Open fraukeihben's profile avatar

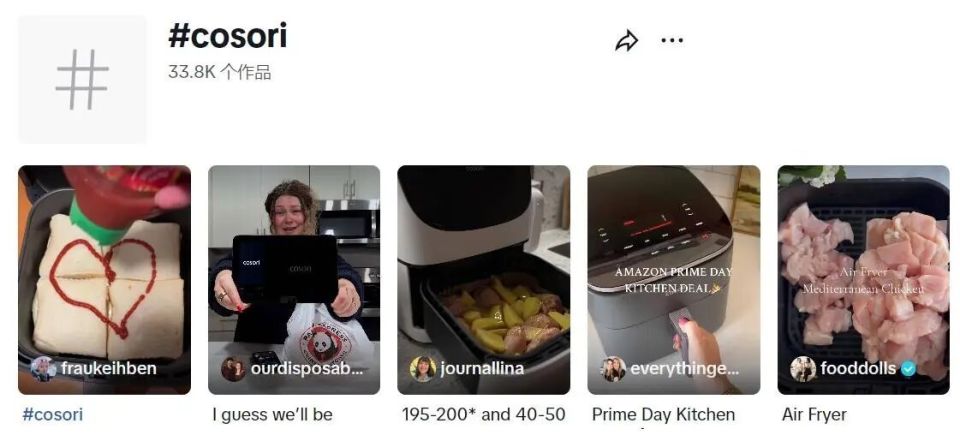click(43, 369)
